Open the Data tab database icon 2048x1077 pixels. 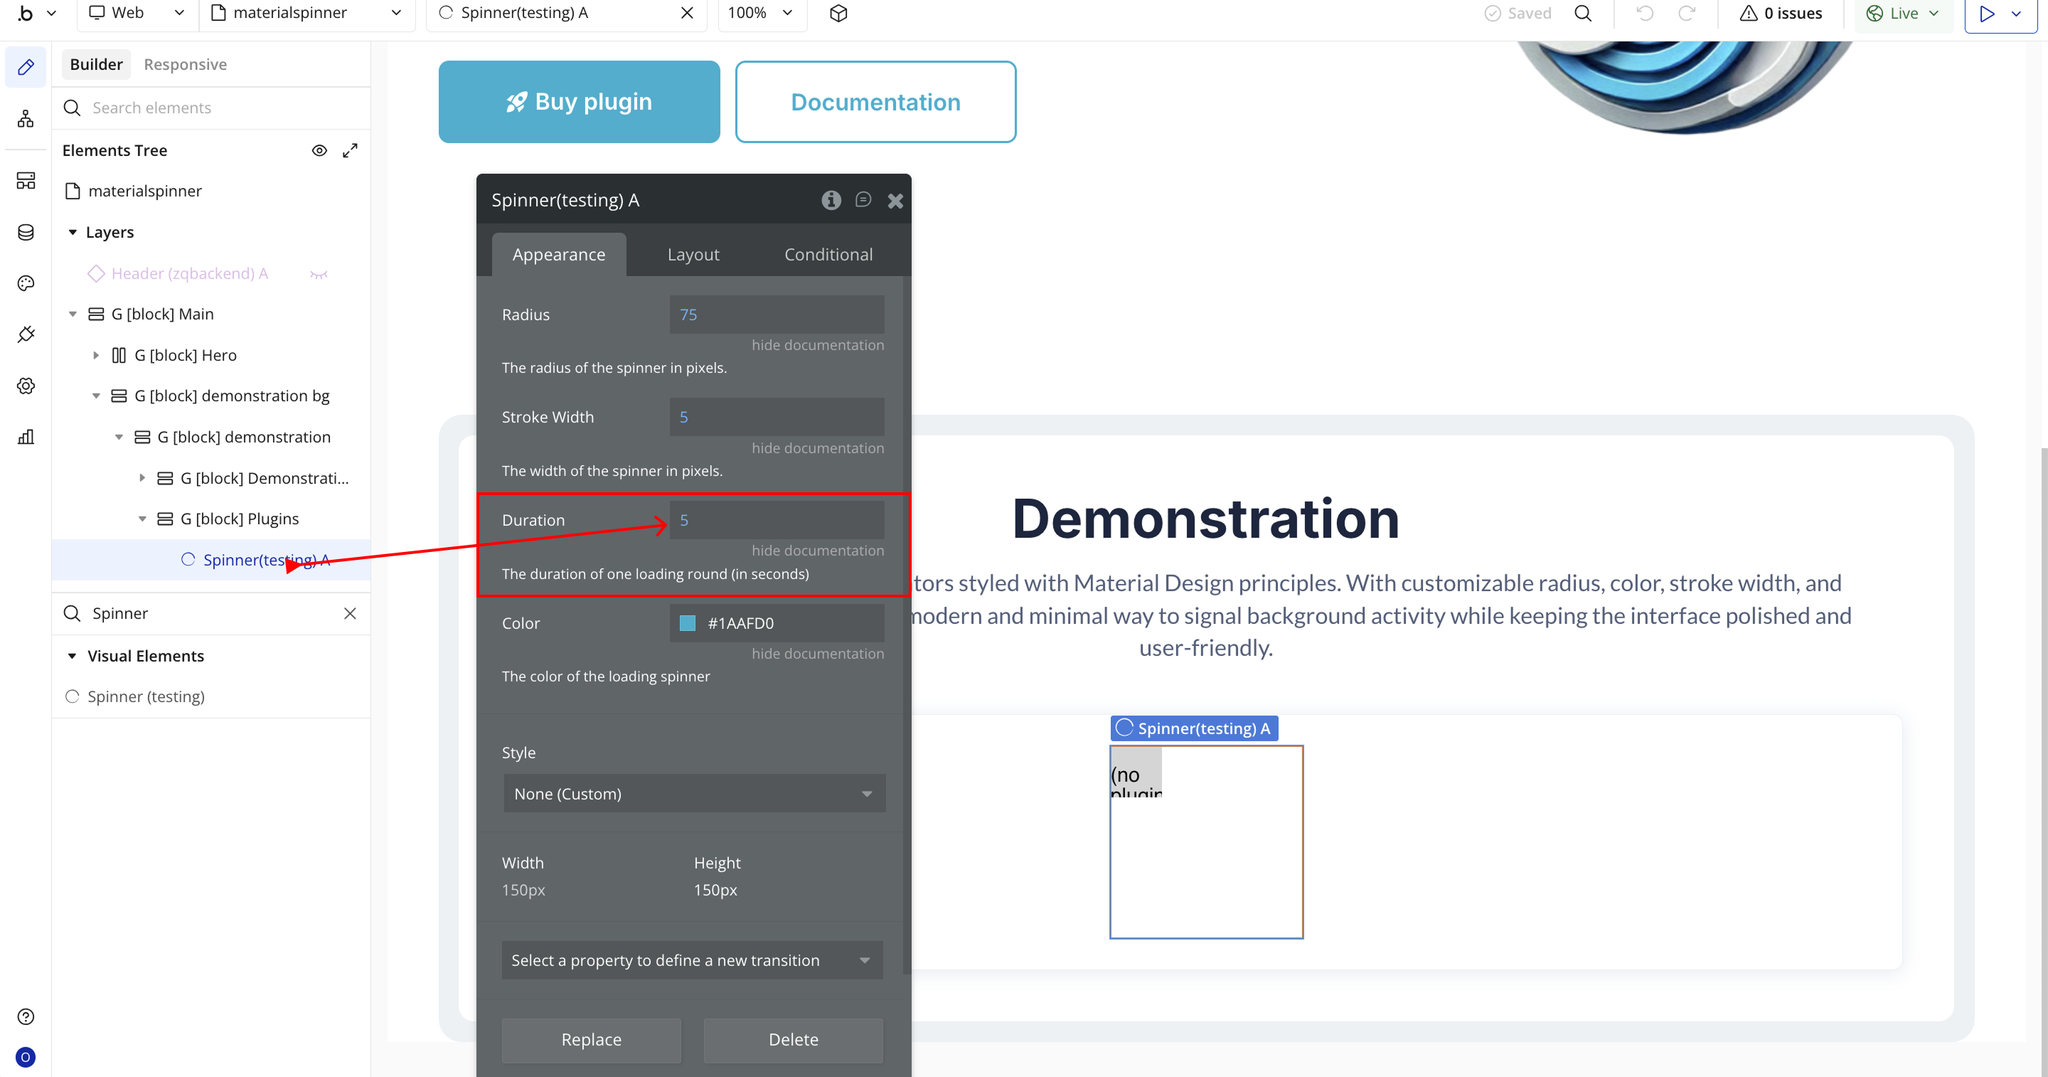click(x=26, y=232)
